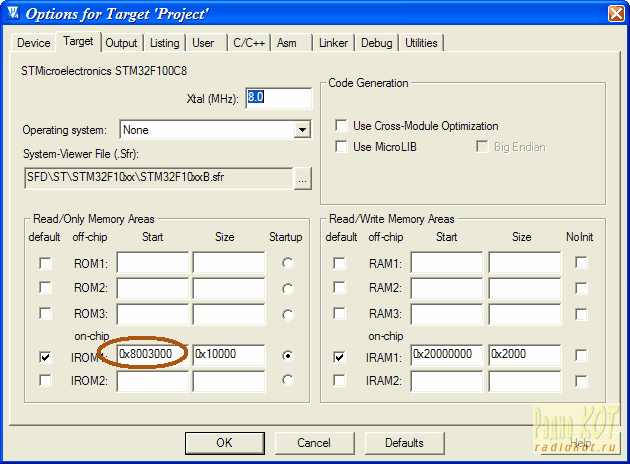
Task: Open the C/C++ tab
Action: [x=250, y=43]
